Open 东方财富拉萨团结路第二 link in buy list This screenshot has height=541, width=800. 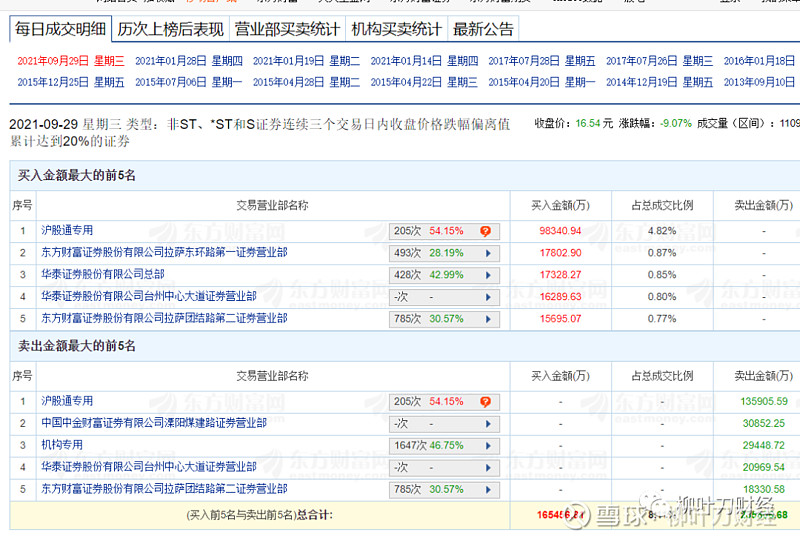(164, 318)
